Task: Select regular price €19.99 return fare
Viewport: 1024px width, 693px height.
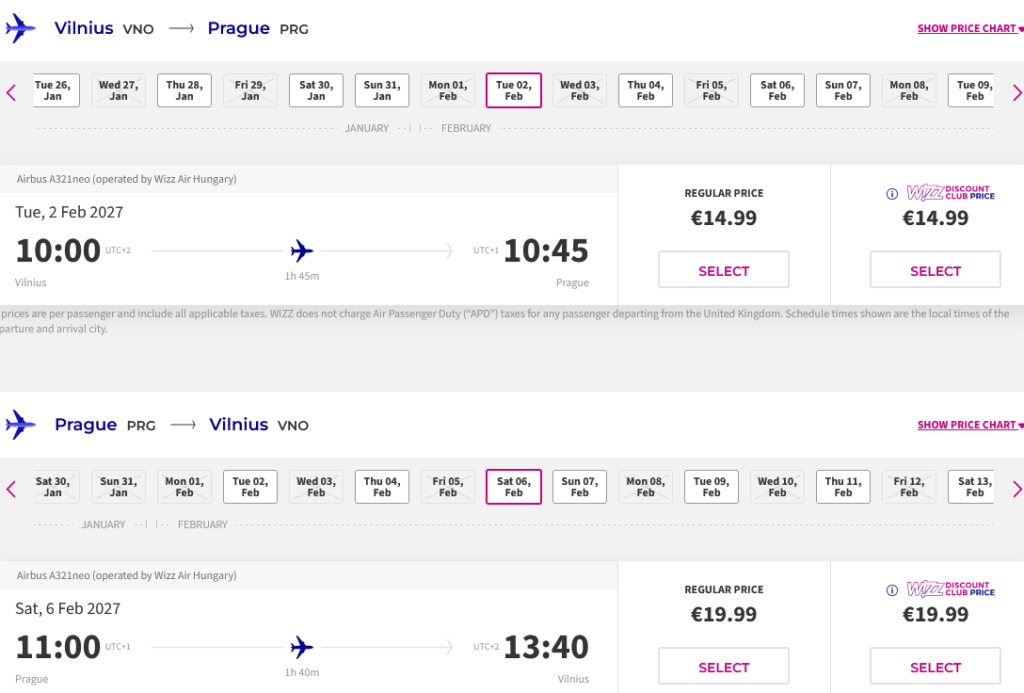Action: [724, 666]
